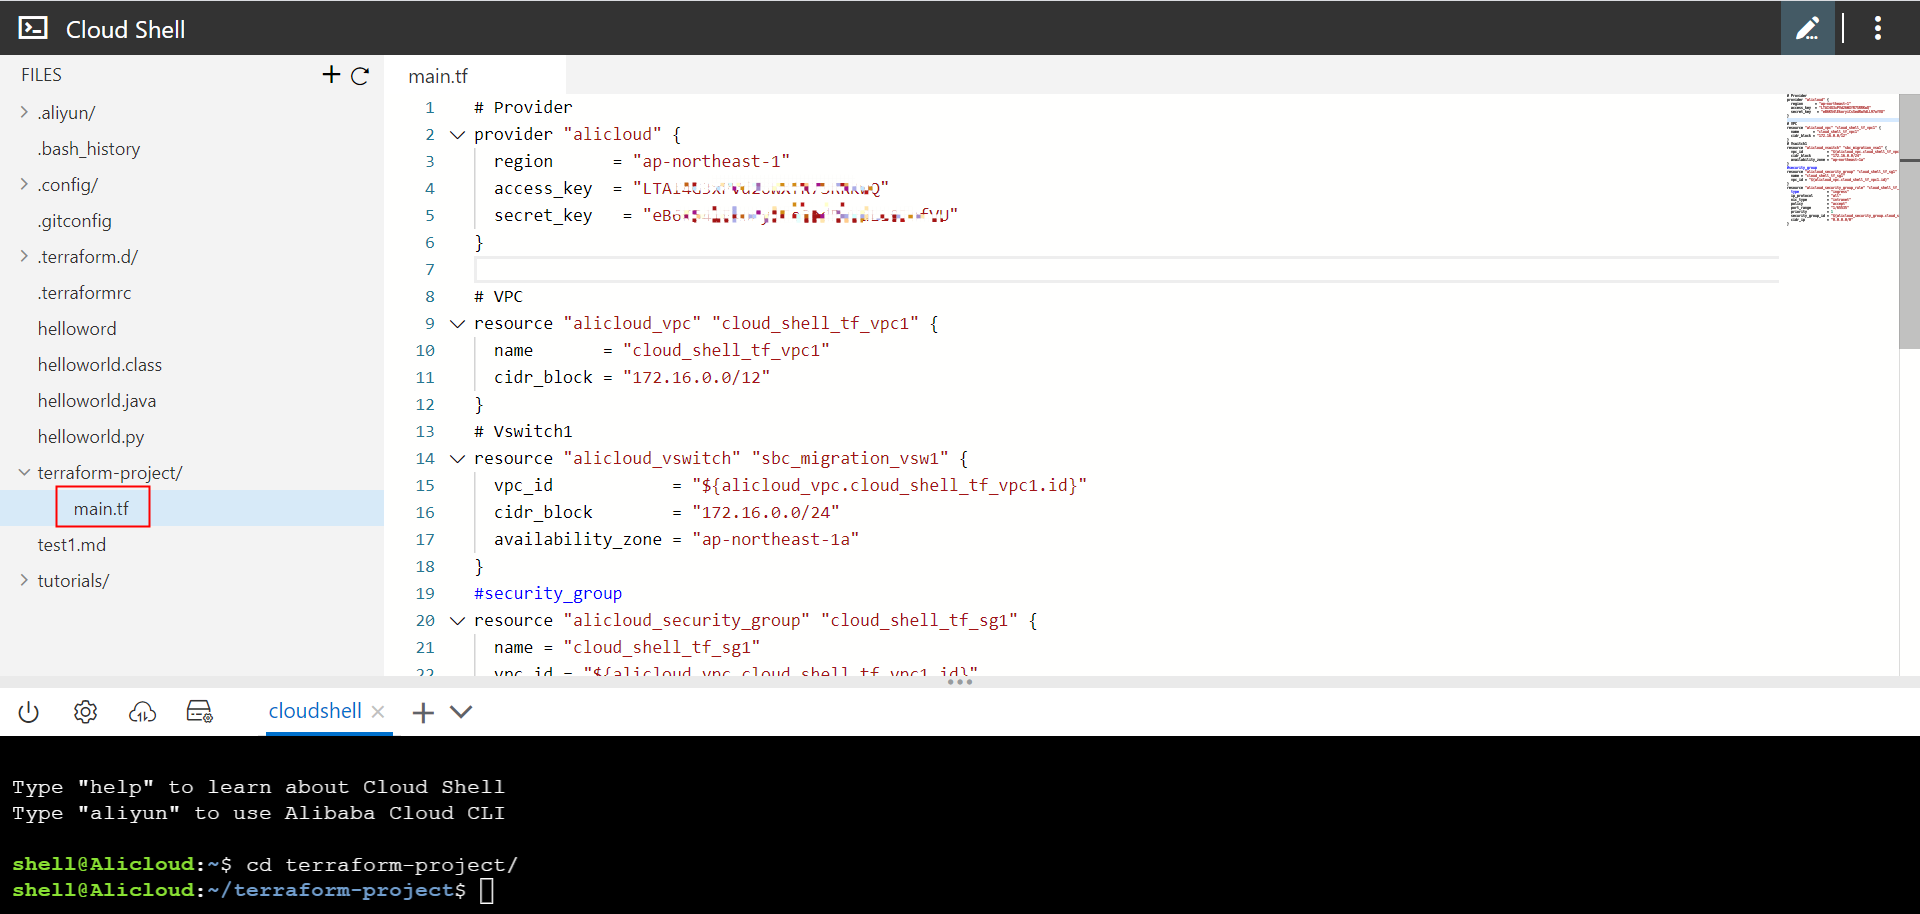Fold the security_group resource at line 20
1920x914 pixels.
(x=457, y=621)
